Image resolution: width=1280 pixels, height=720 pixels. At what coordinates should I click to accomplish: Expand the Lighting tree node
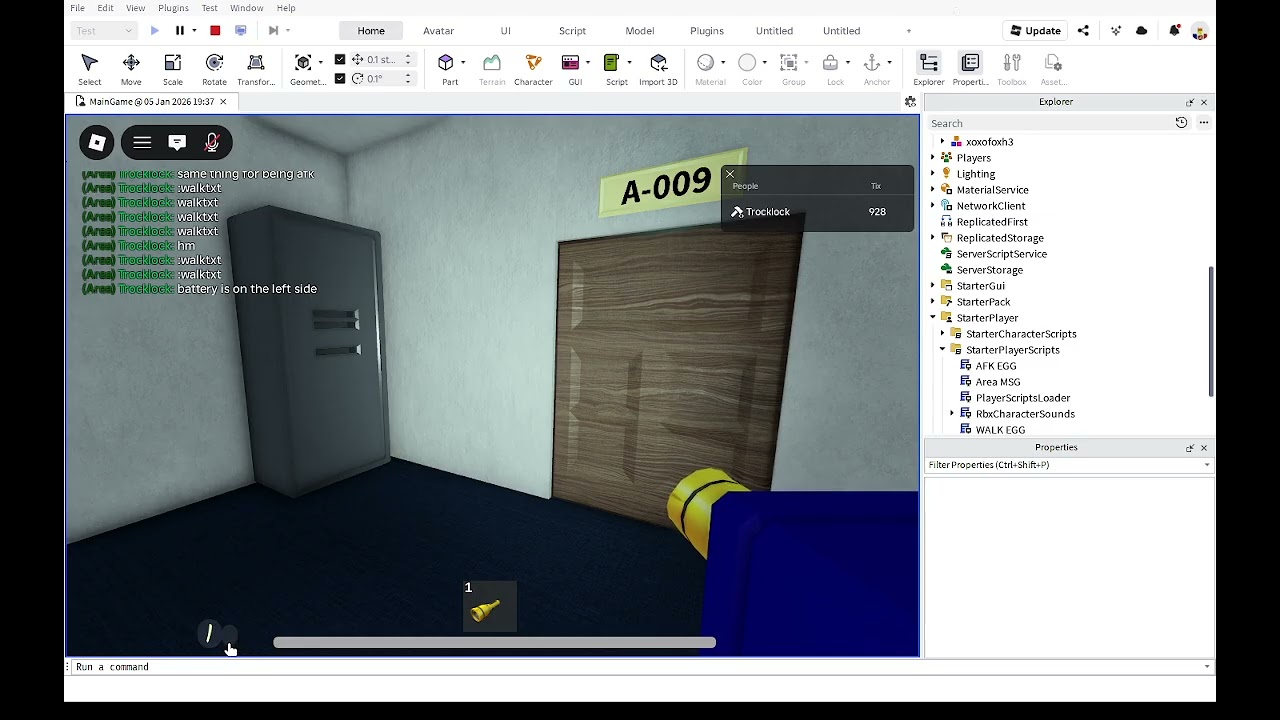[x=933, y=174]
